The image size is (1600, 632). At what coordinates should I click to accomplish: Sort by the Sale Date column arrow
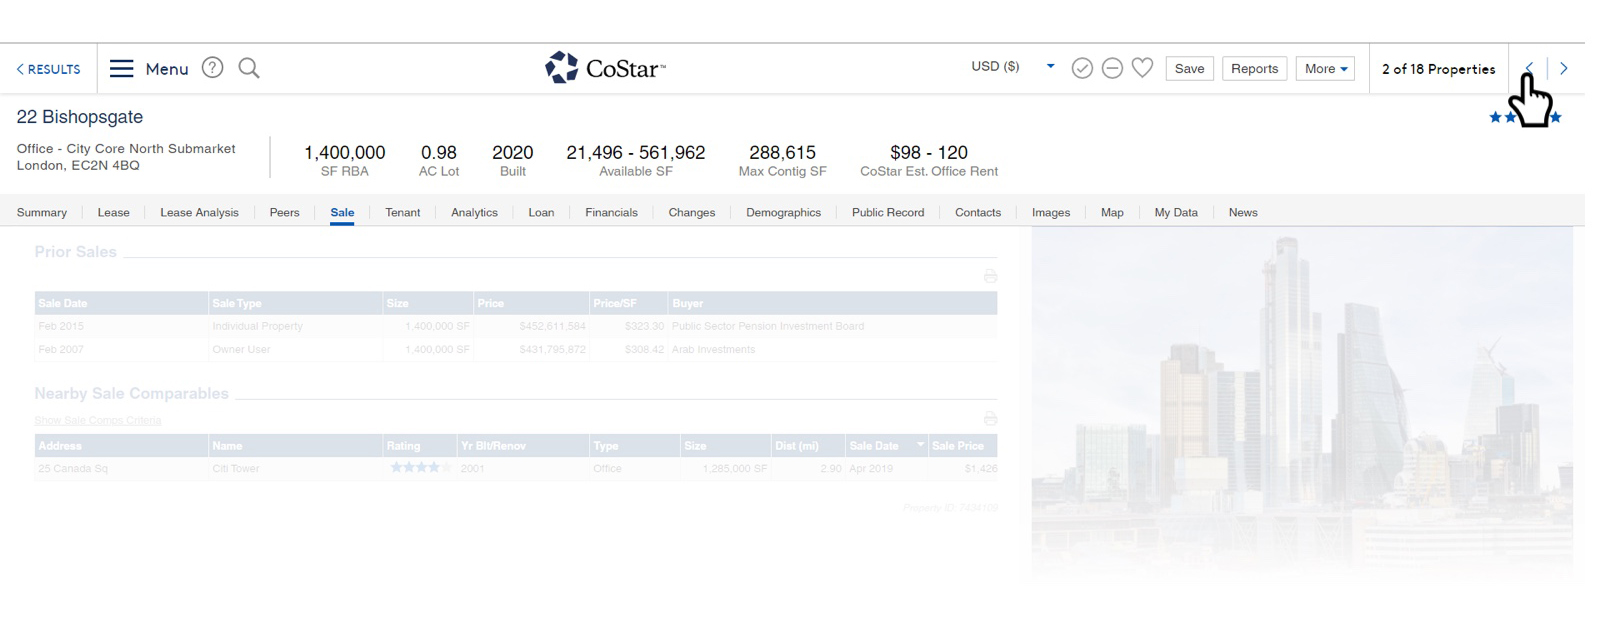click(920, 445)
